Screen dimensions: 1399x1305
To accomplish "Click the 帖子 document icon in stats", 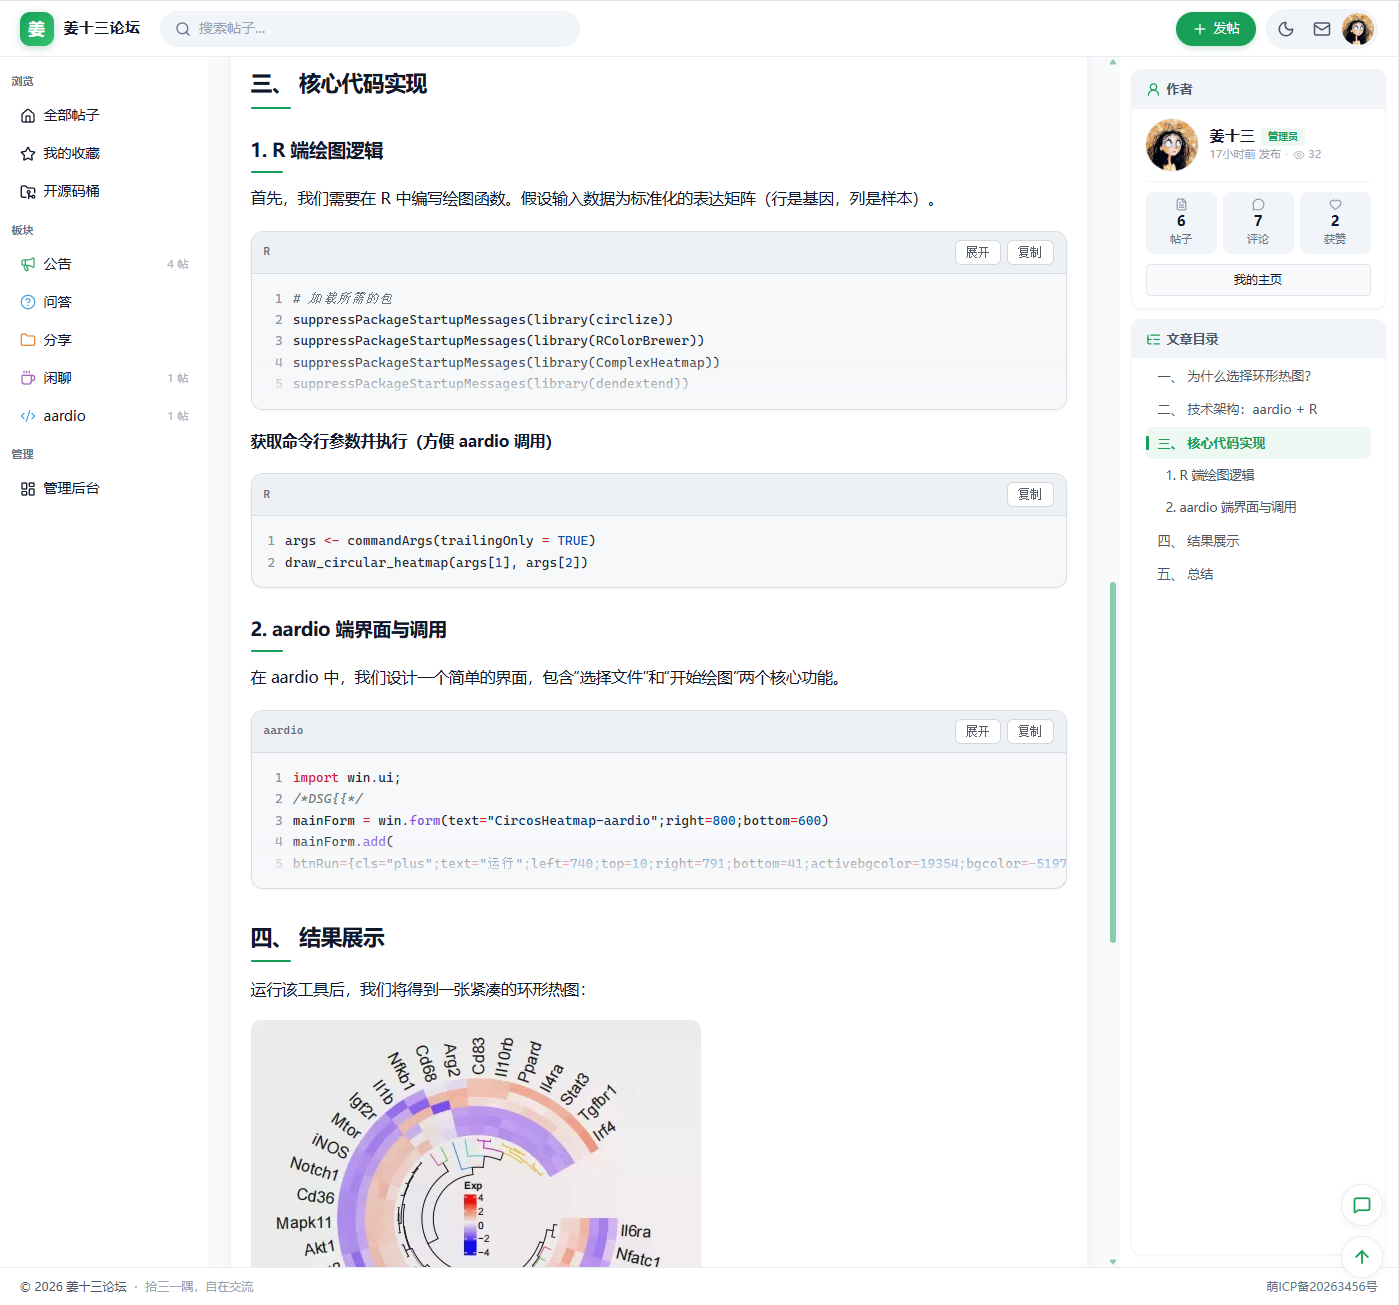I will click(x=1181, y=205).
